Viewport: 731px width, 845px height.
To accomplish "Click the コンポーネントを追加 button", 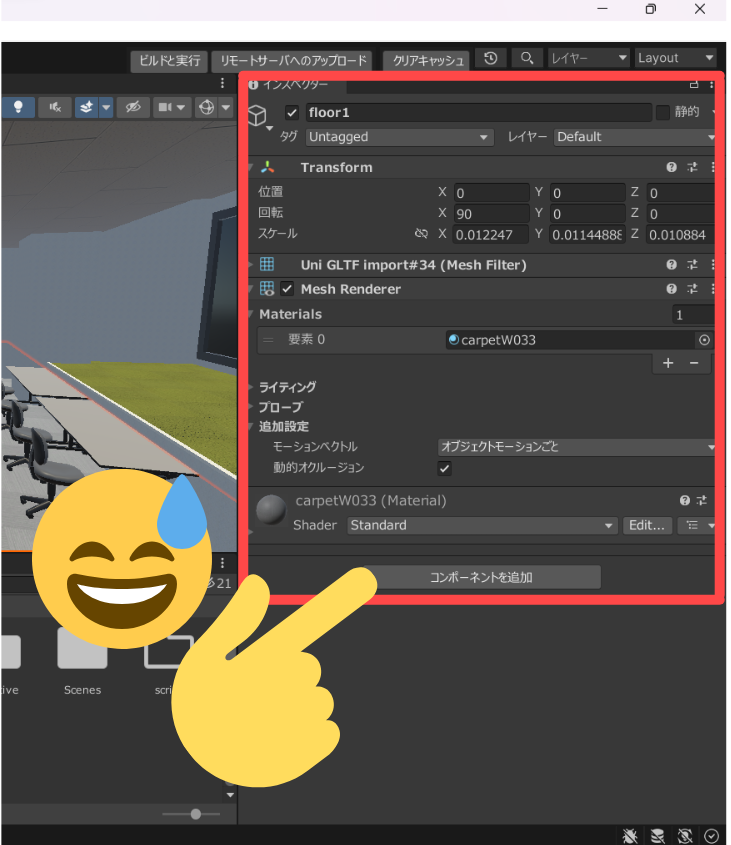I will 481,577.
